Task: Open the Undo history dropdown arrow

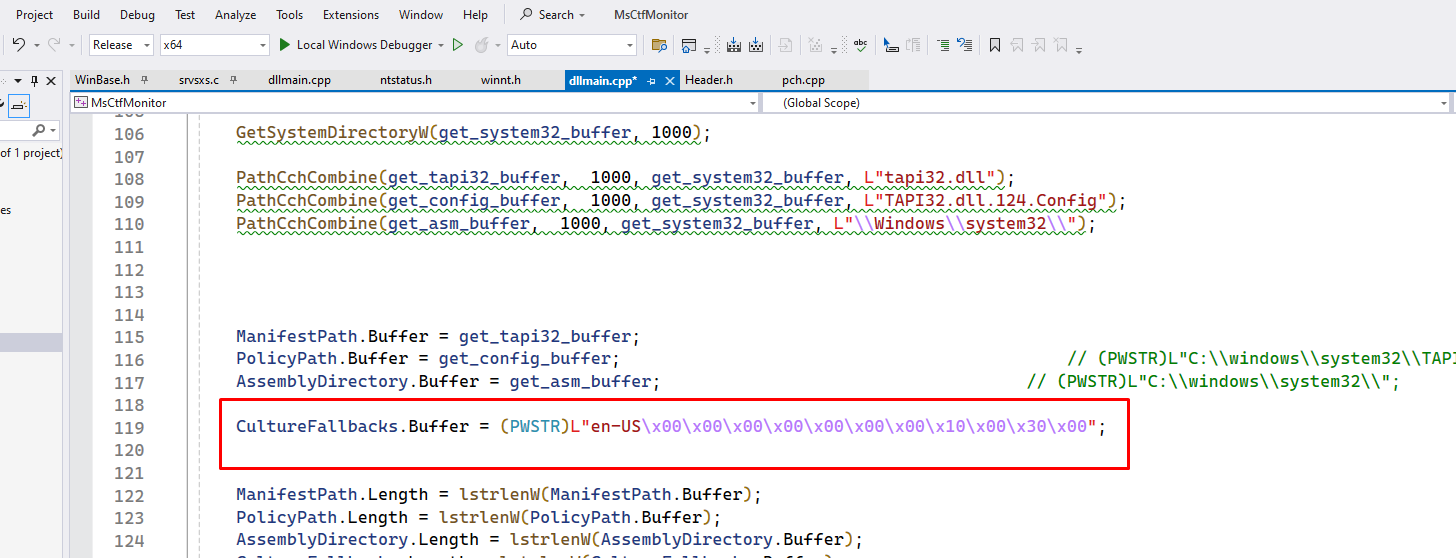Action: (x=37, y=46)
